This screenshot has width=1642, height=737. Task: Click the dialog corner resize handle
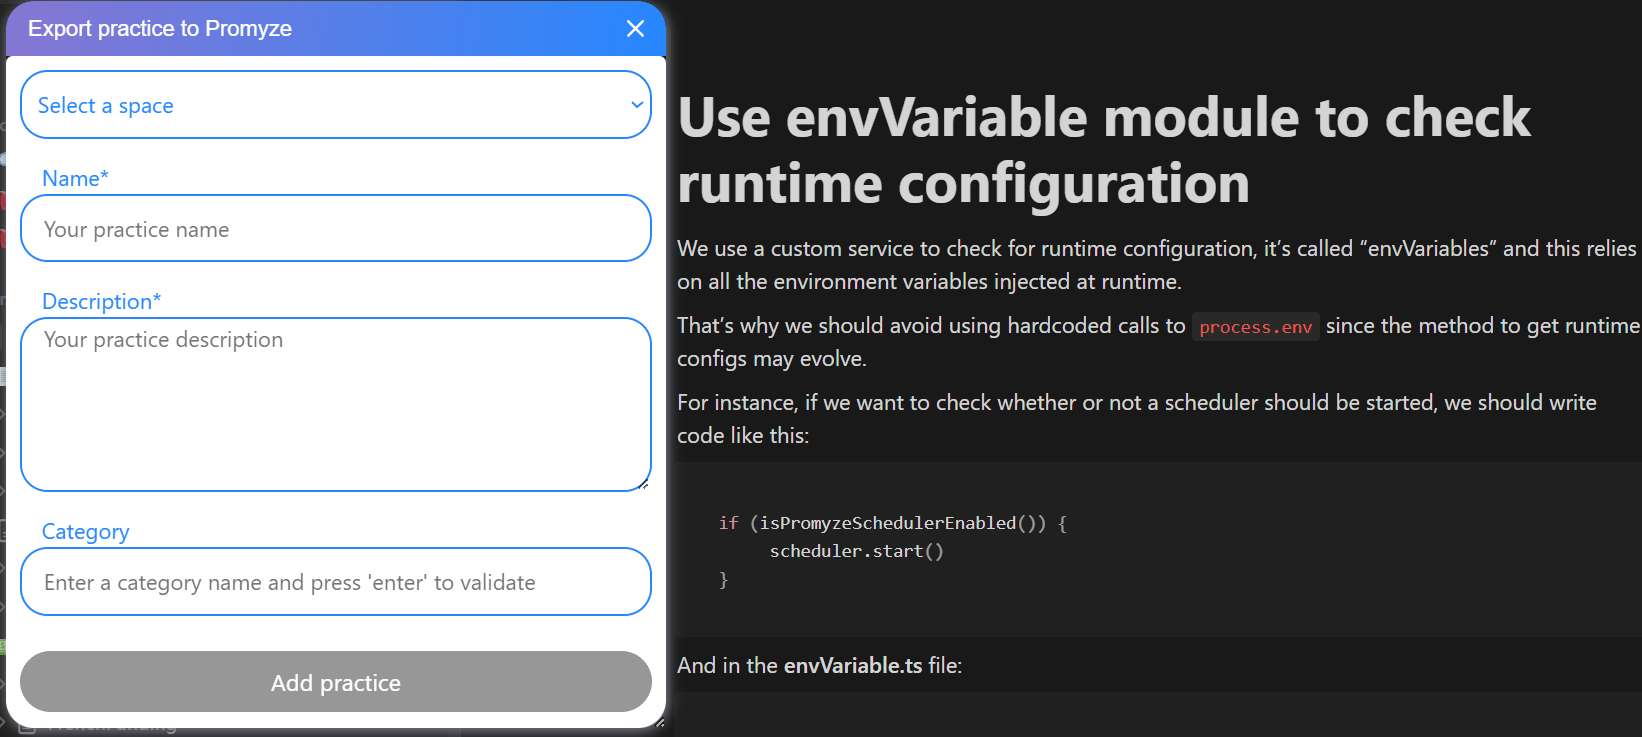point(659,722)
